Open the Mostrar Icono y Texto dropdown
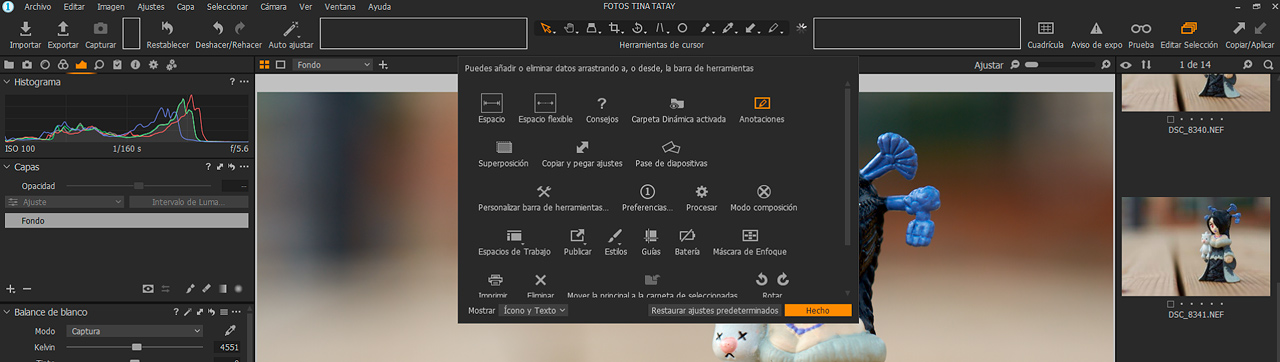The height and width of the screenshot is (362, 1280). tap(533, 311)
